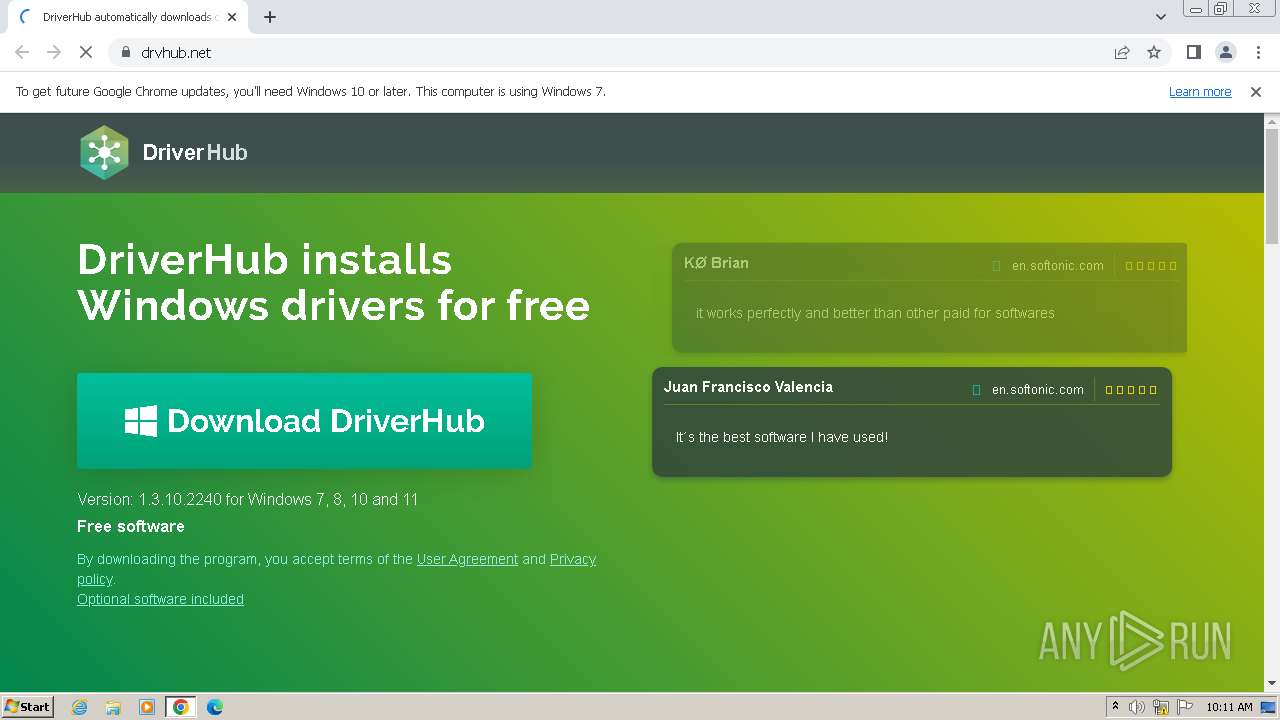Click the headline "DriverHub installs Windows drivers for free"
Screen dimensions: 1280x720
[333, 282]
